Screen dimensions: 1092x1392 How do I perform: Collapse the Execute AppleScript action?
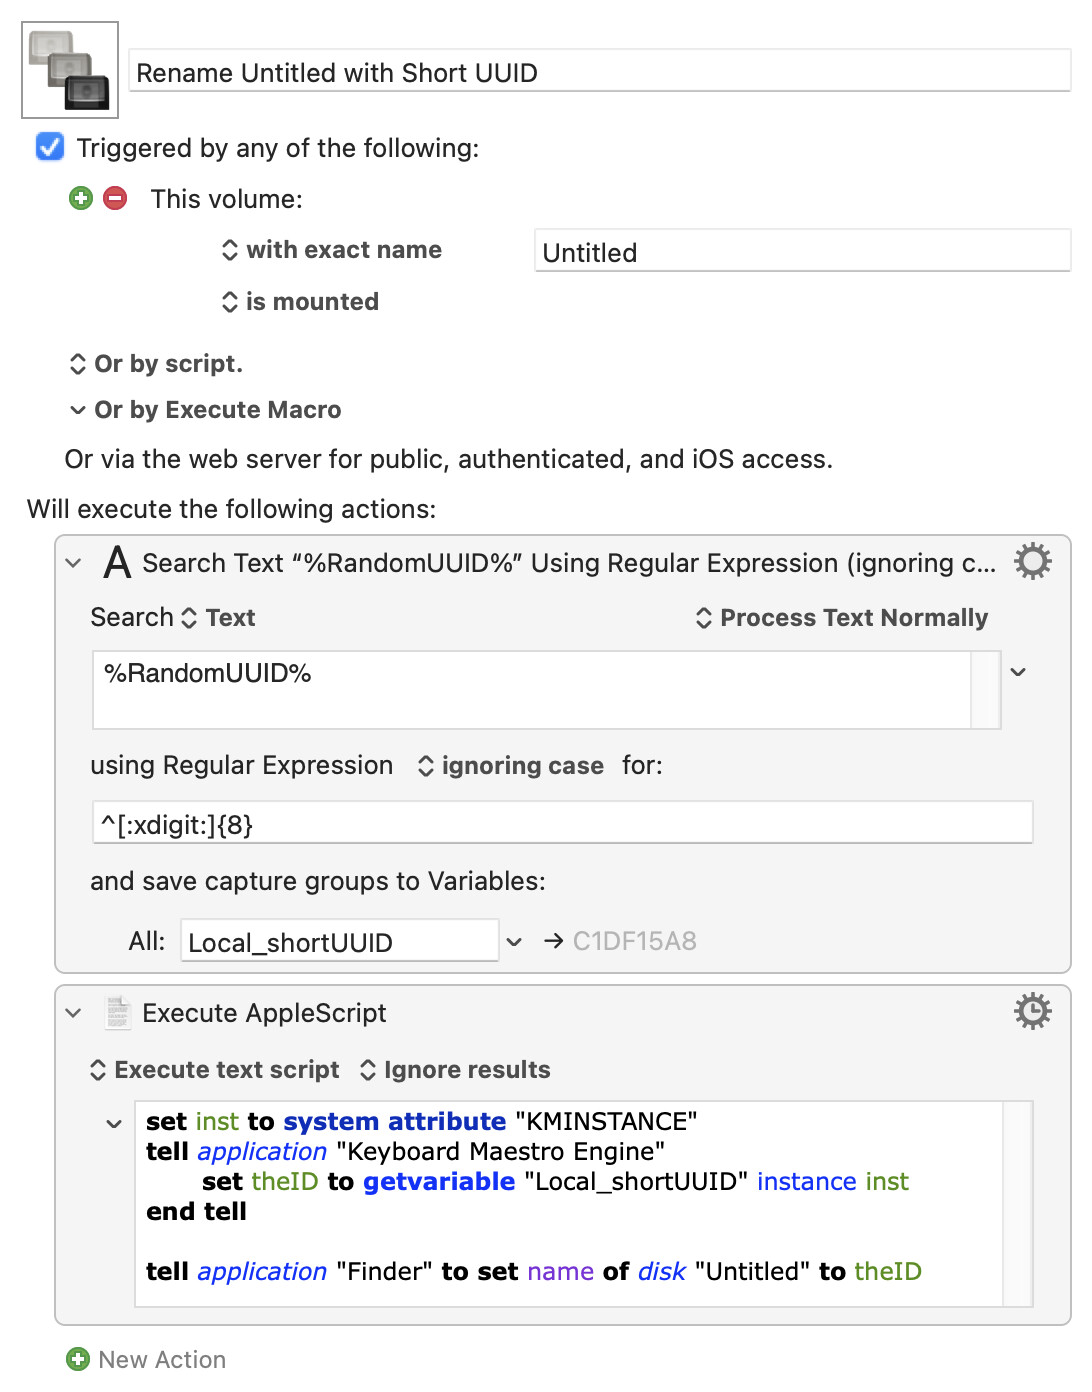pos(73,1013)
